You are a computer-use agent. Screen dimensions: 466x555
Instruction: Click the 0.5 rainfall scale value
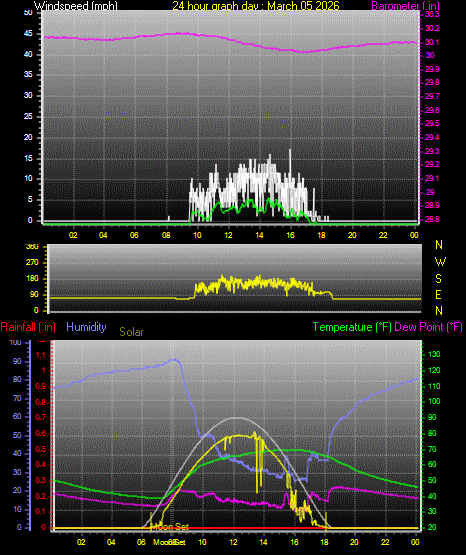pyautogui.click(x=41, y=449)
